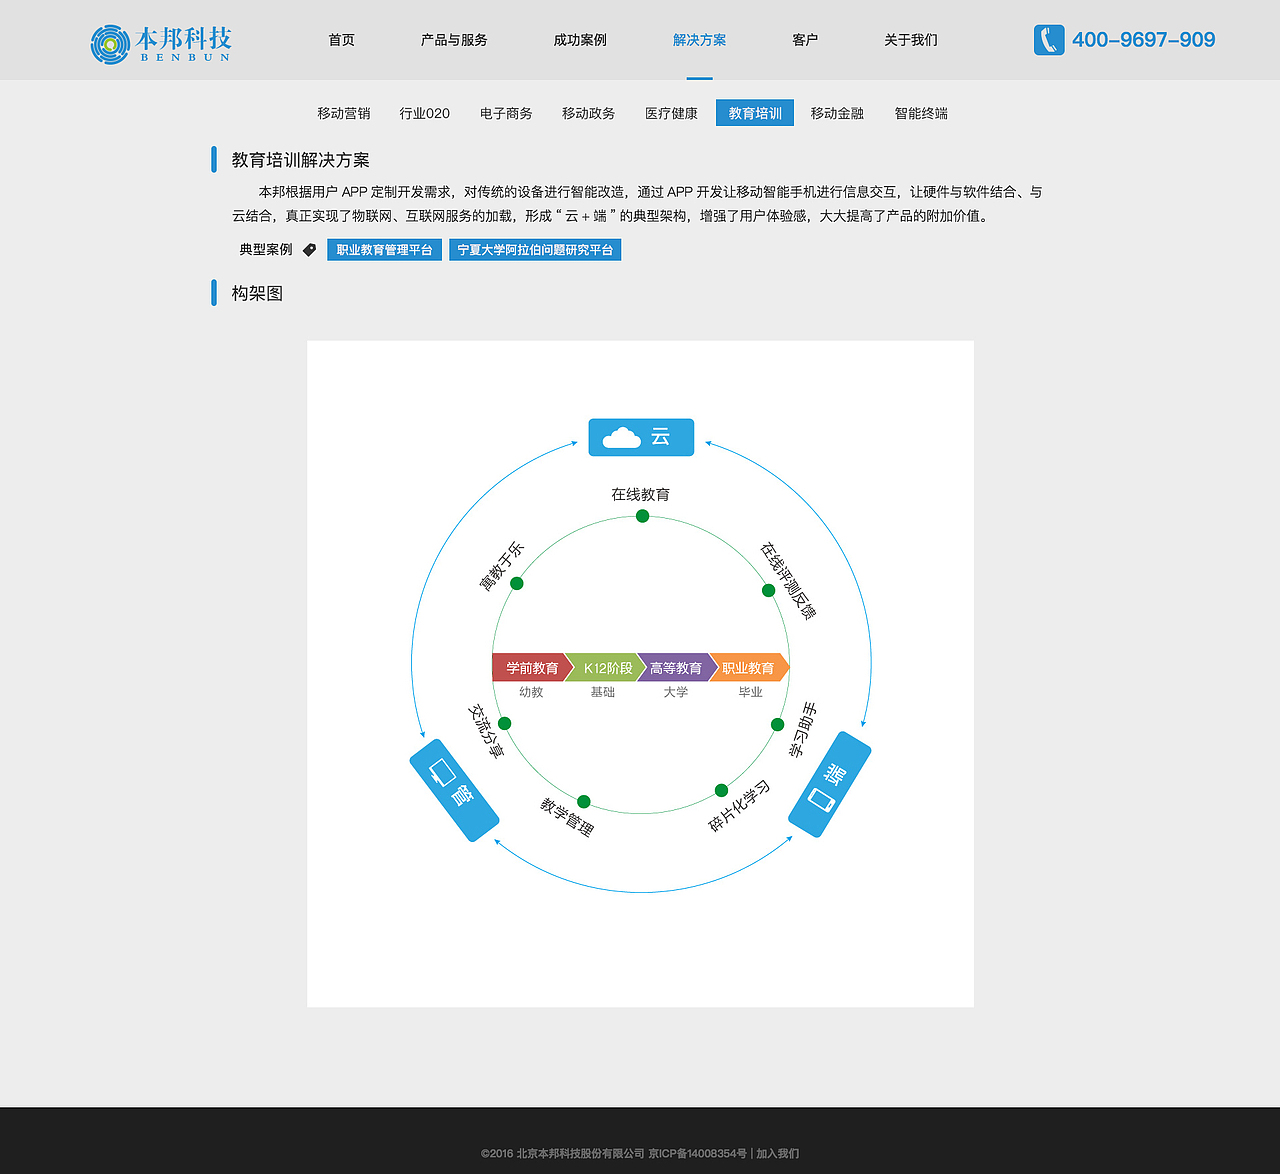Open the 职业教育管理平台 case link
The image size is (1280, 1174).
pyautogui.click(x=384, y=249)
